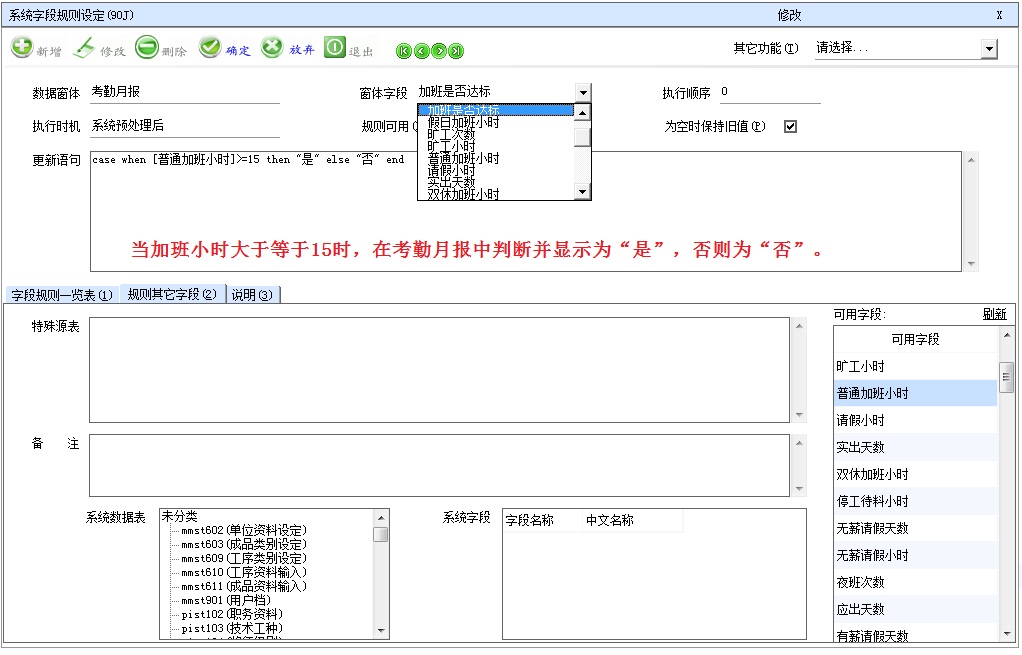The height and width of the screenshot is (655, 1022).
Task: Open the 其它功能 dropdown list
Action: tap(989, 49)
